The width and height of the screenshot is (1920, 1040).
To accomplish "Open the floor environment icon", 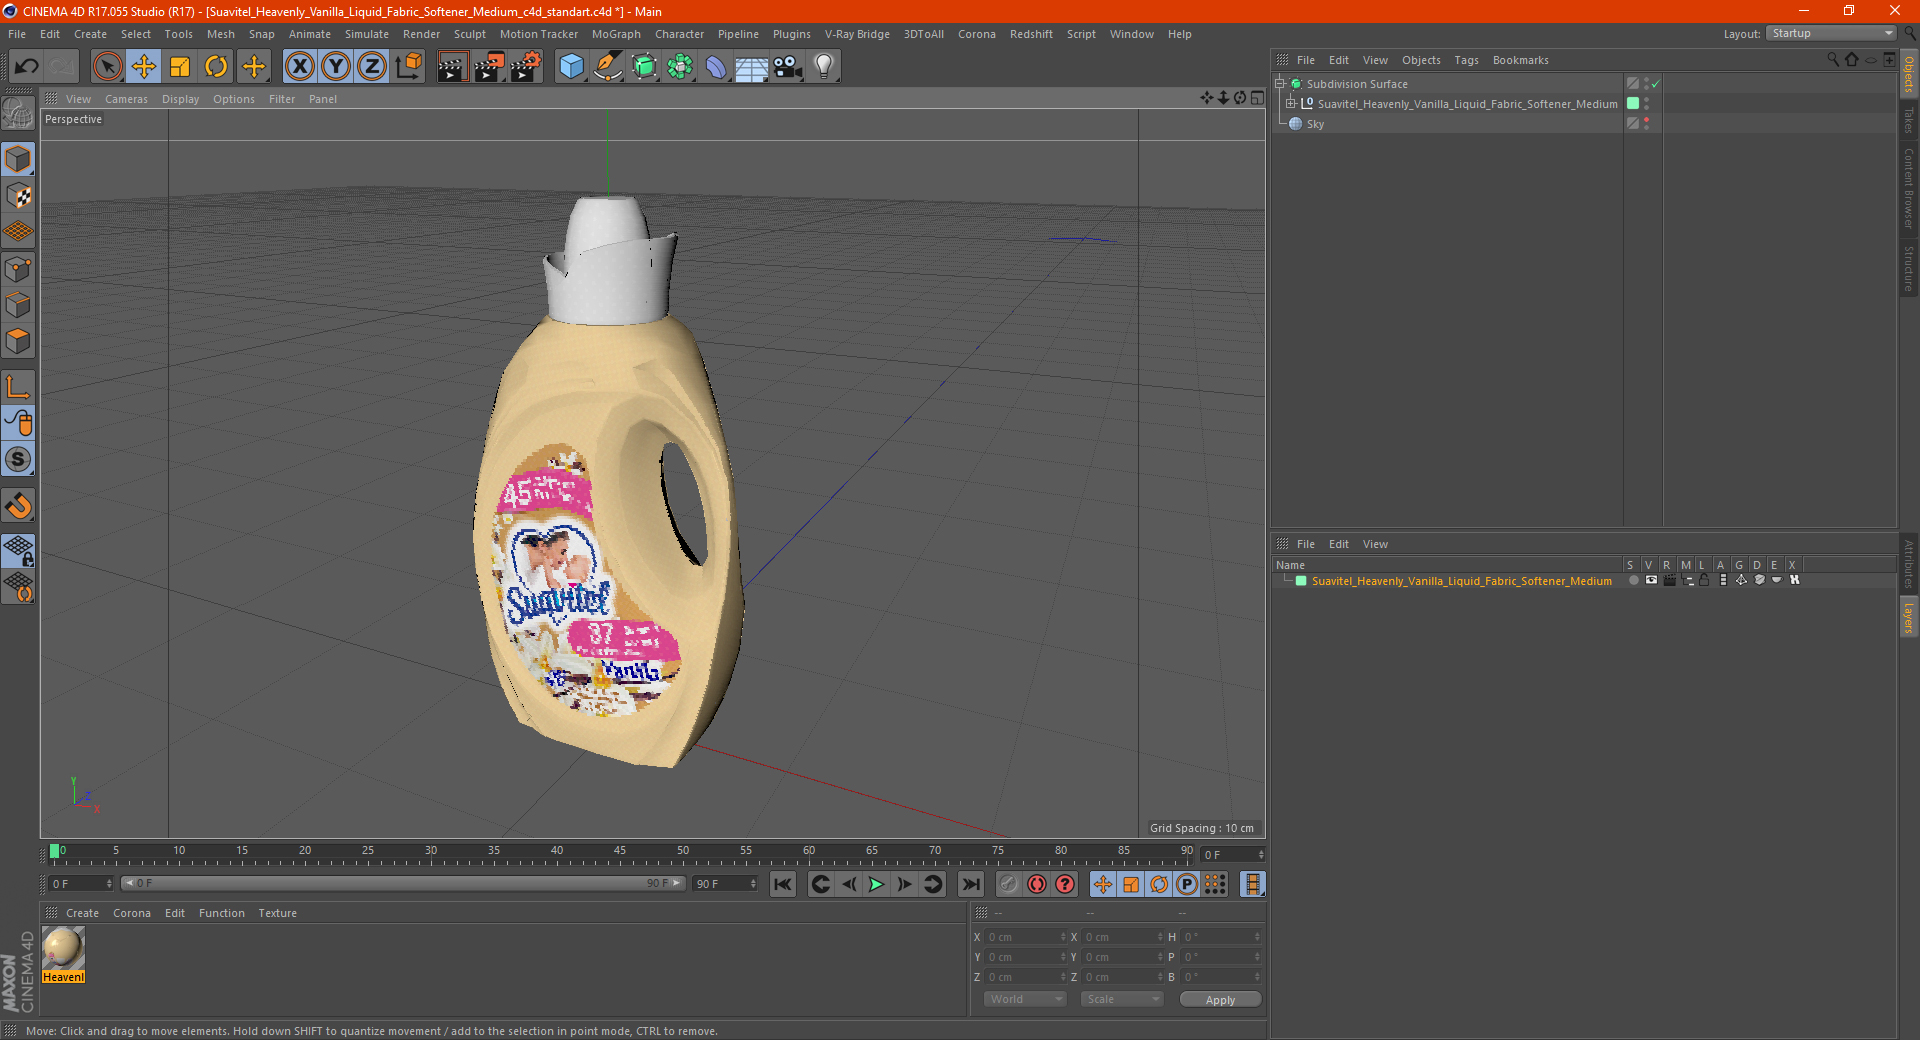I will pos(751,67).
